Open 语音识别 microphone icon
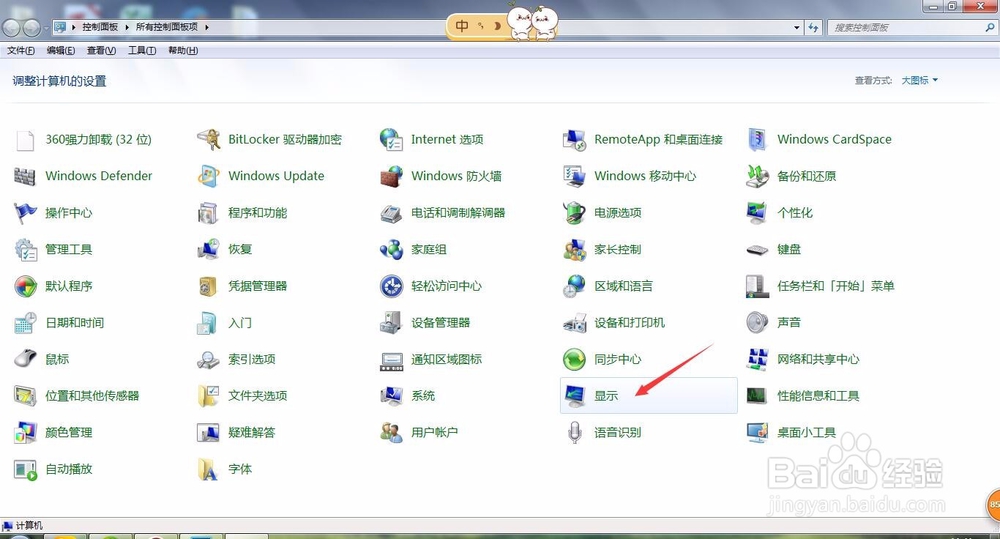The width and height of the screenshot is (1000, 539). 575,432
